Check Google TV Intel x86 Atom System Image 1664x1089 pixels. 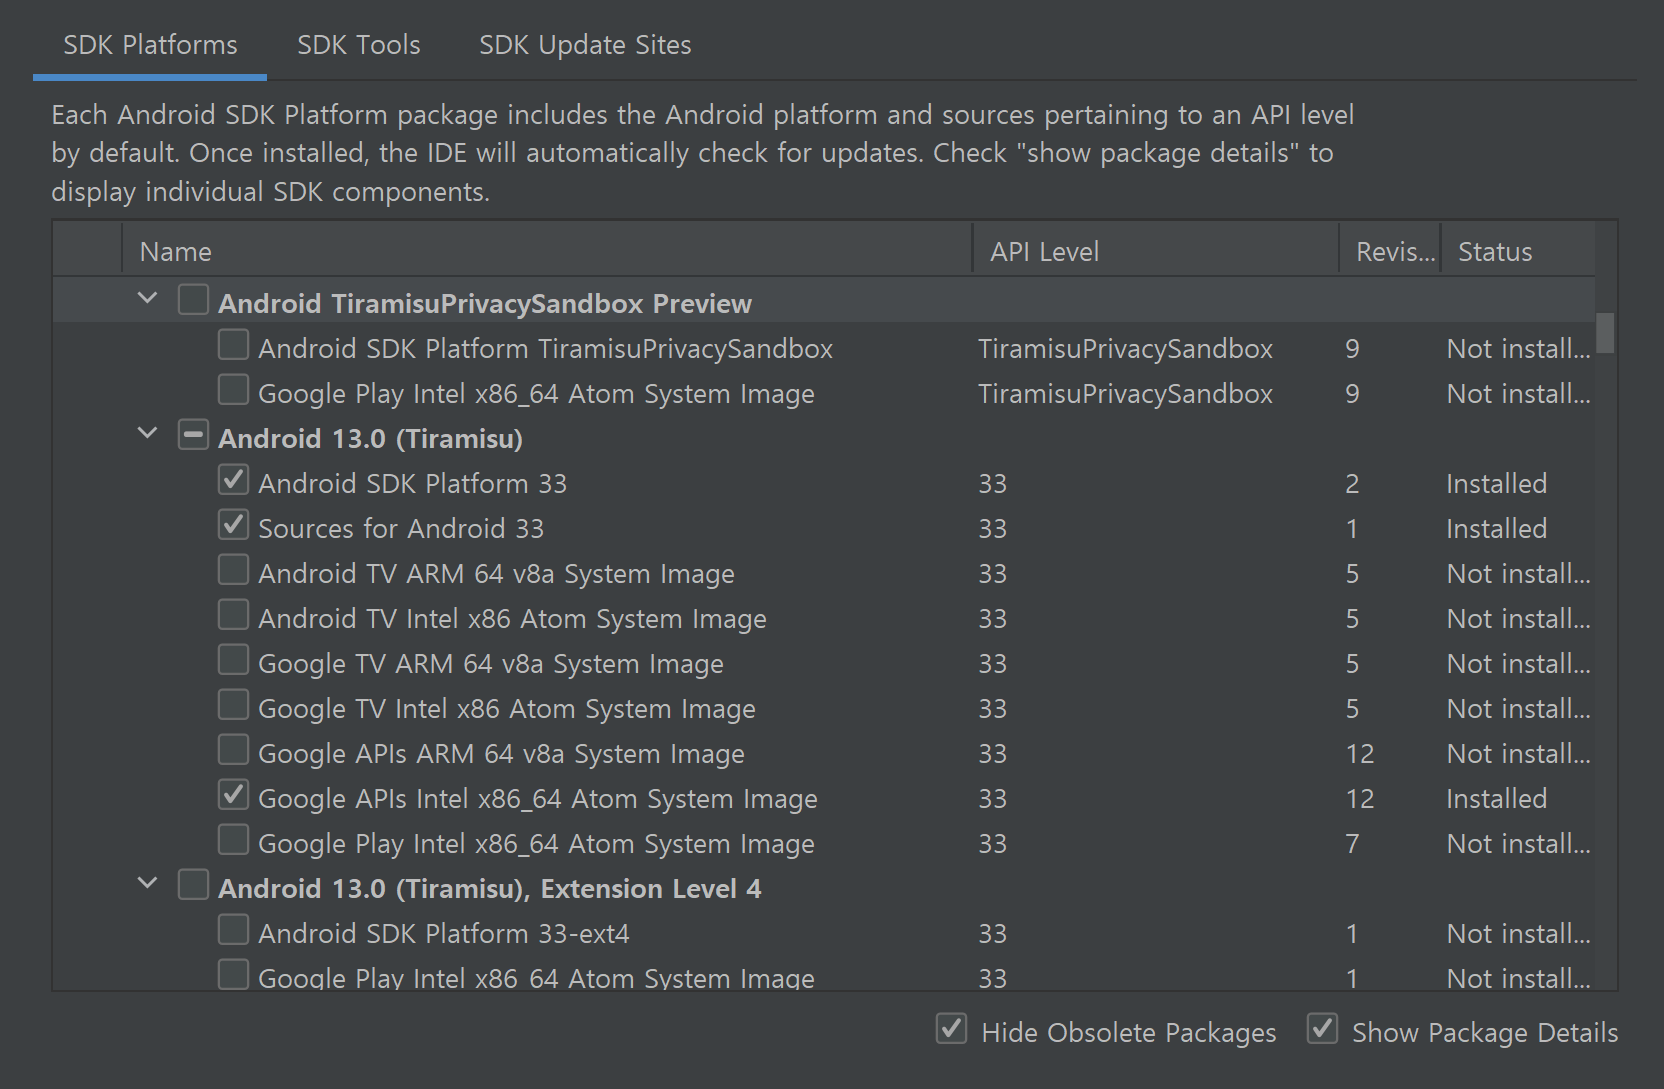pyautogui.click(x=234, y=706)
